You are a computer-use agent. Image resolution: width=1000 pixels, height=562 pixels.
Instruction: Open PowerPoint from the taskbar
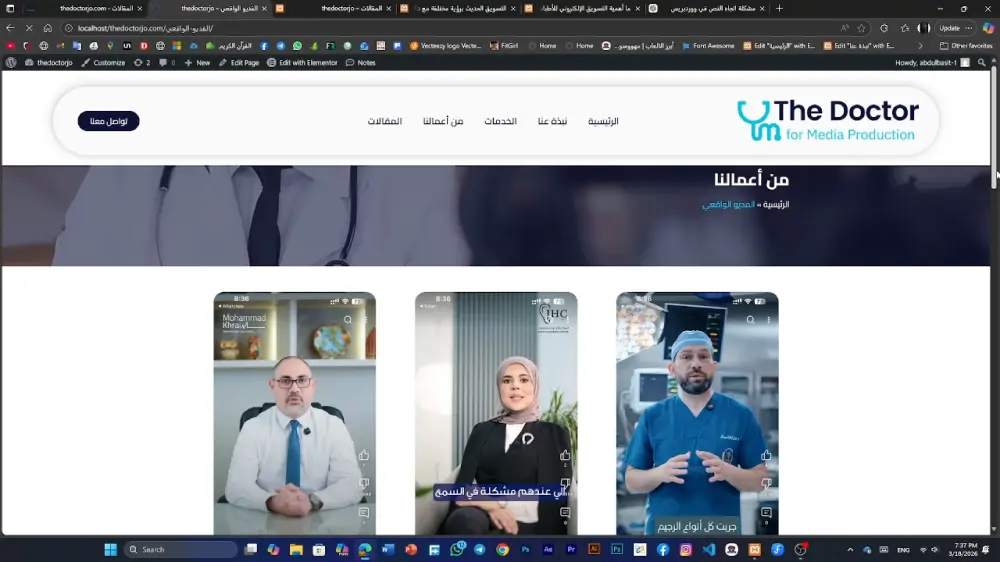[411, 549]
